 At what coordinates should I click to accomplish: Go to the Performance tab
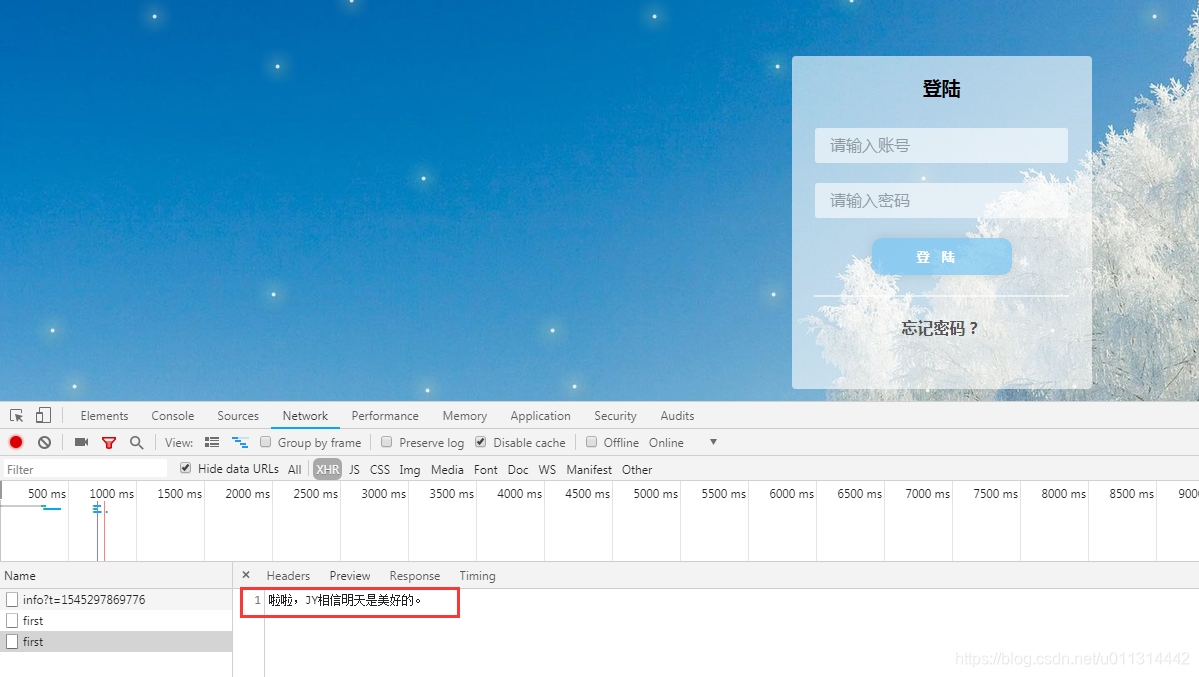pyautogui.click(x=385, y=415)
